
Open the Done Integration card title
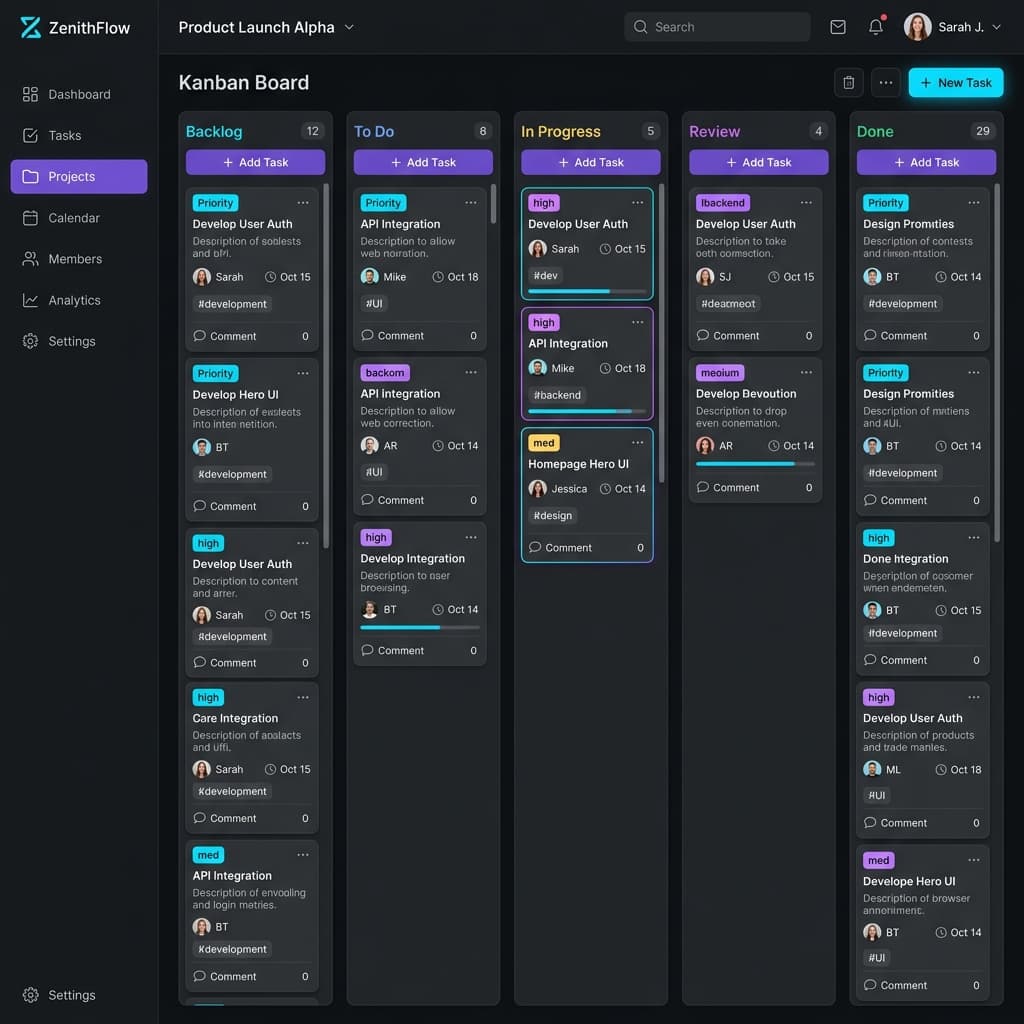[905, 558]
